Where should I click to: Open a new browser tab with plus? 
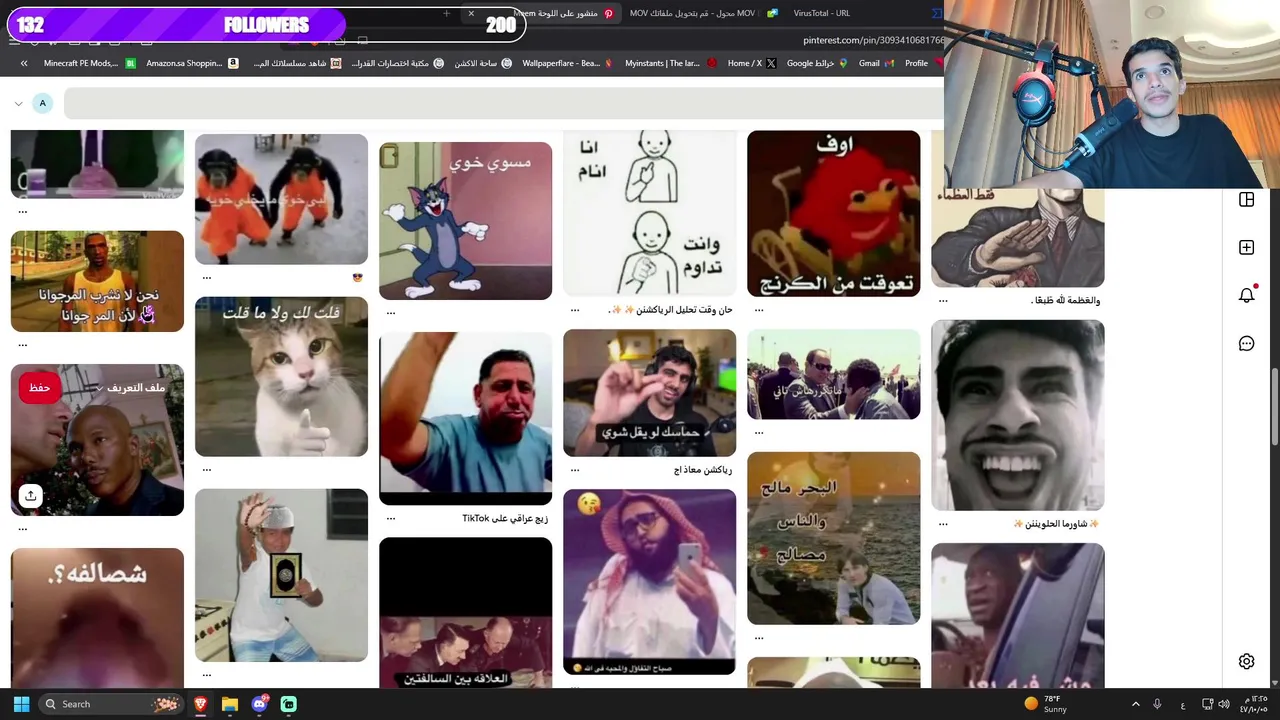(x=446, y=13)
